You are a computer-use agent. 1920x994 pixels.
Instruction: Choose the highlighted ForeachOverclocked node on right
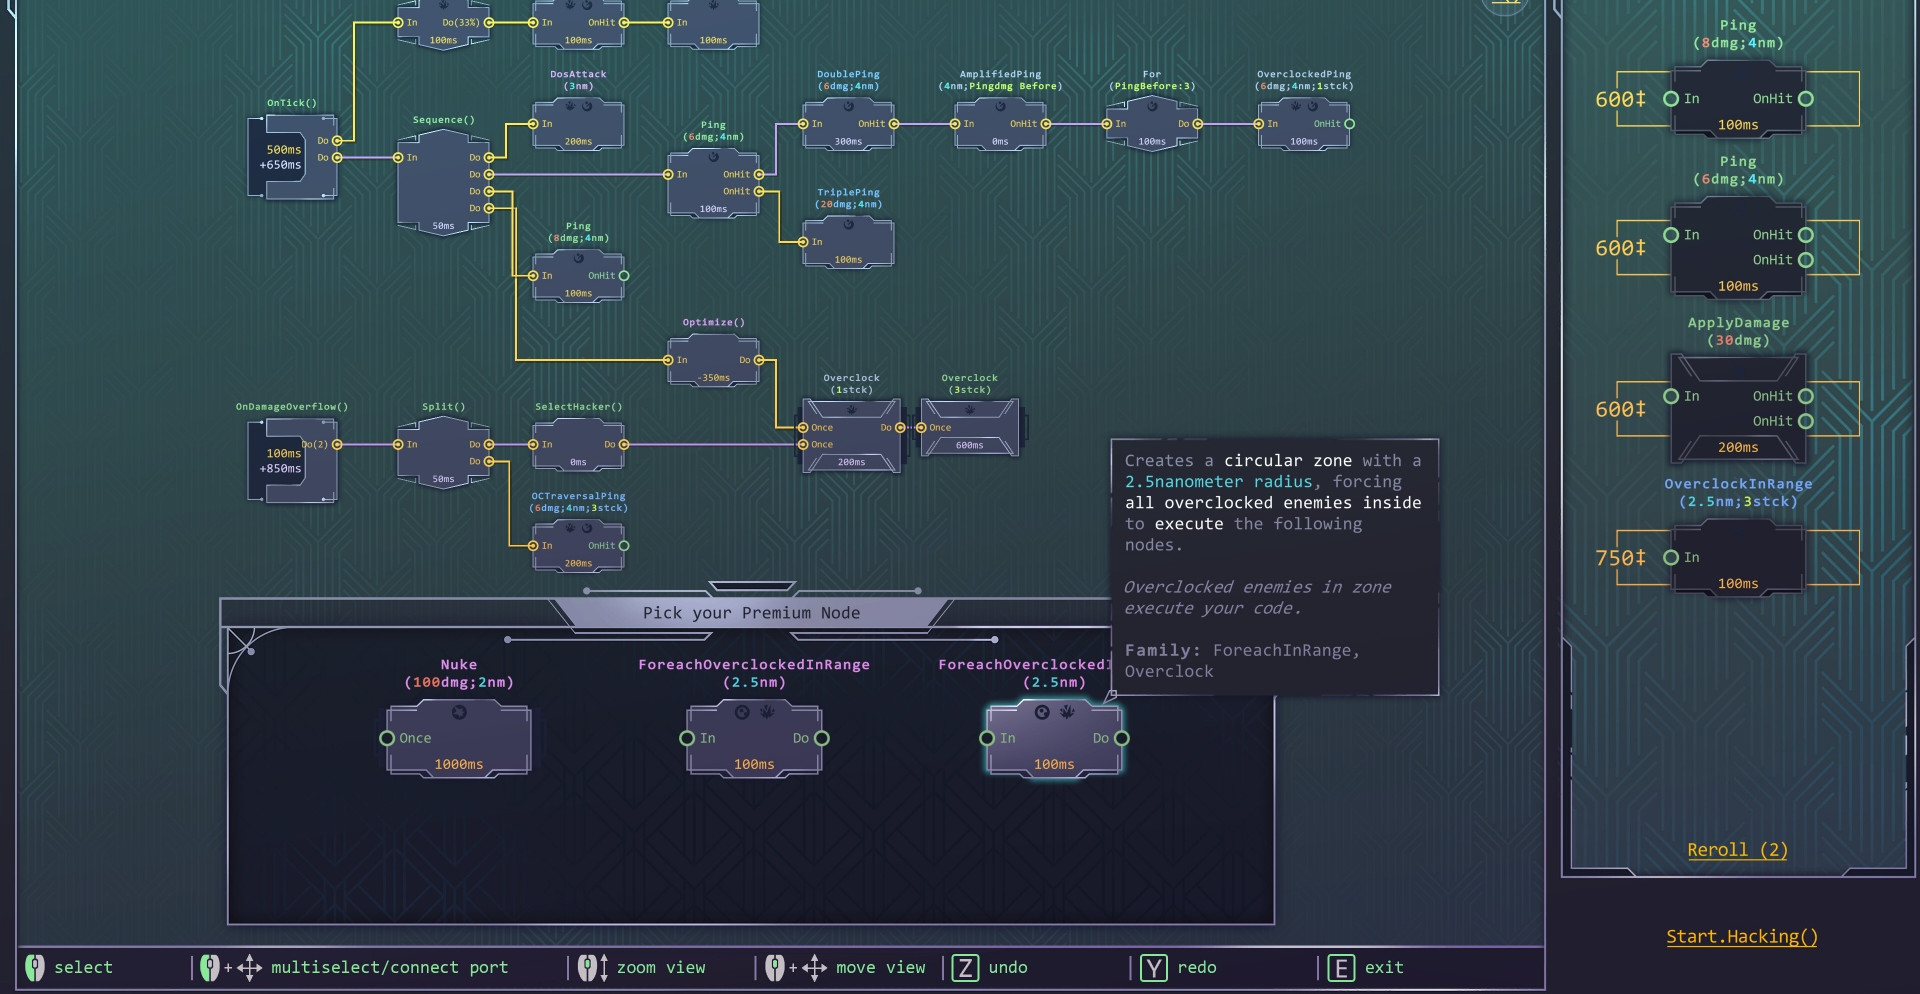tap(1054, 740)
